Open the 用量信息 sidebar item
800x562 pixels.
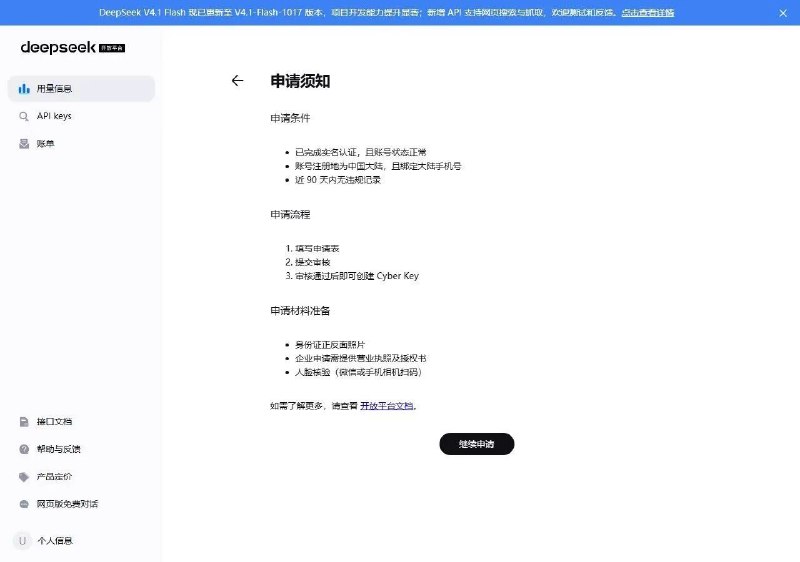click(x=81, y=89)
